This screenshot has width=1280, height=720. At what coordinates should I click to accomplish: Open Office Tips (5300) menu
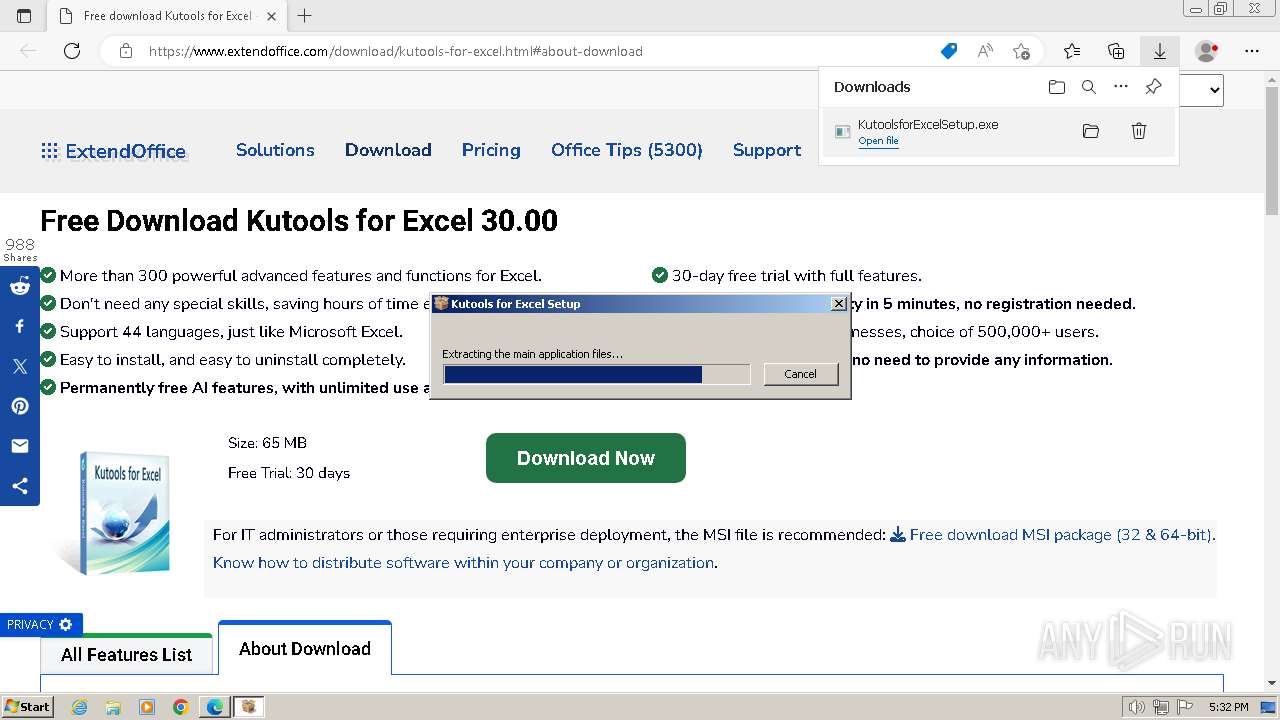coord(627,150)
